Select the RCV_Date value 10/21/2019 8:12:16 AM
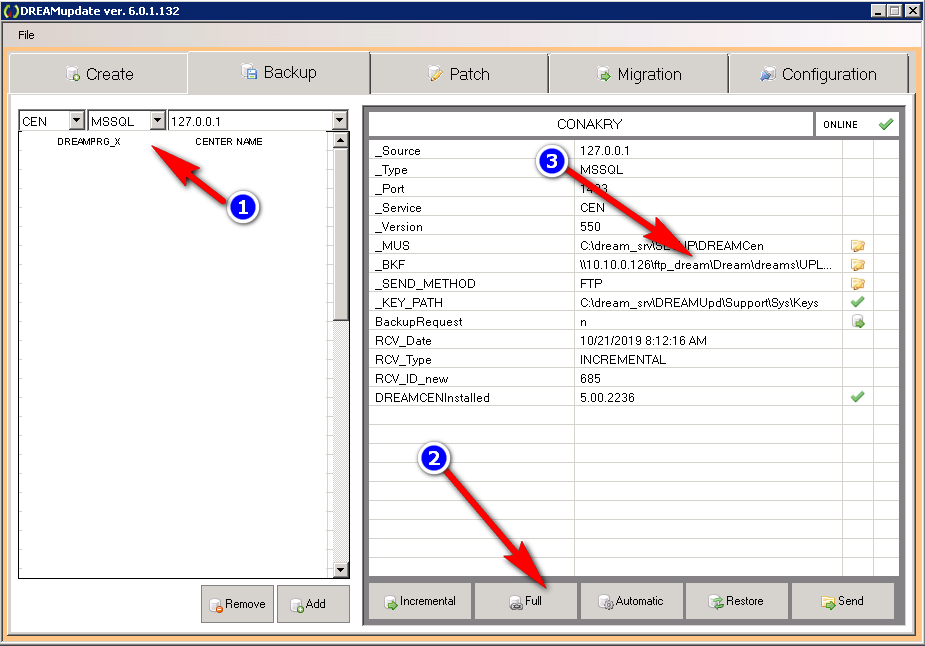This screenshot has height=646, width=925. [643, 341]
